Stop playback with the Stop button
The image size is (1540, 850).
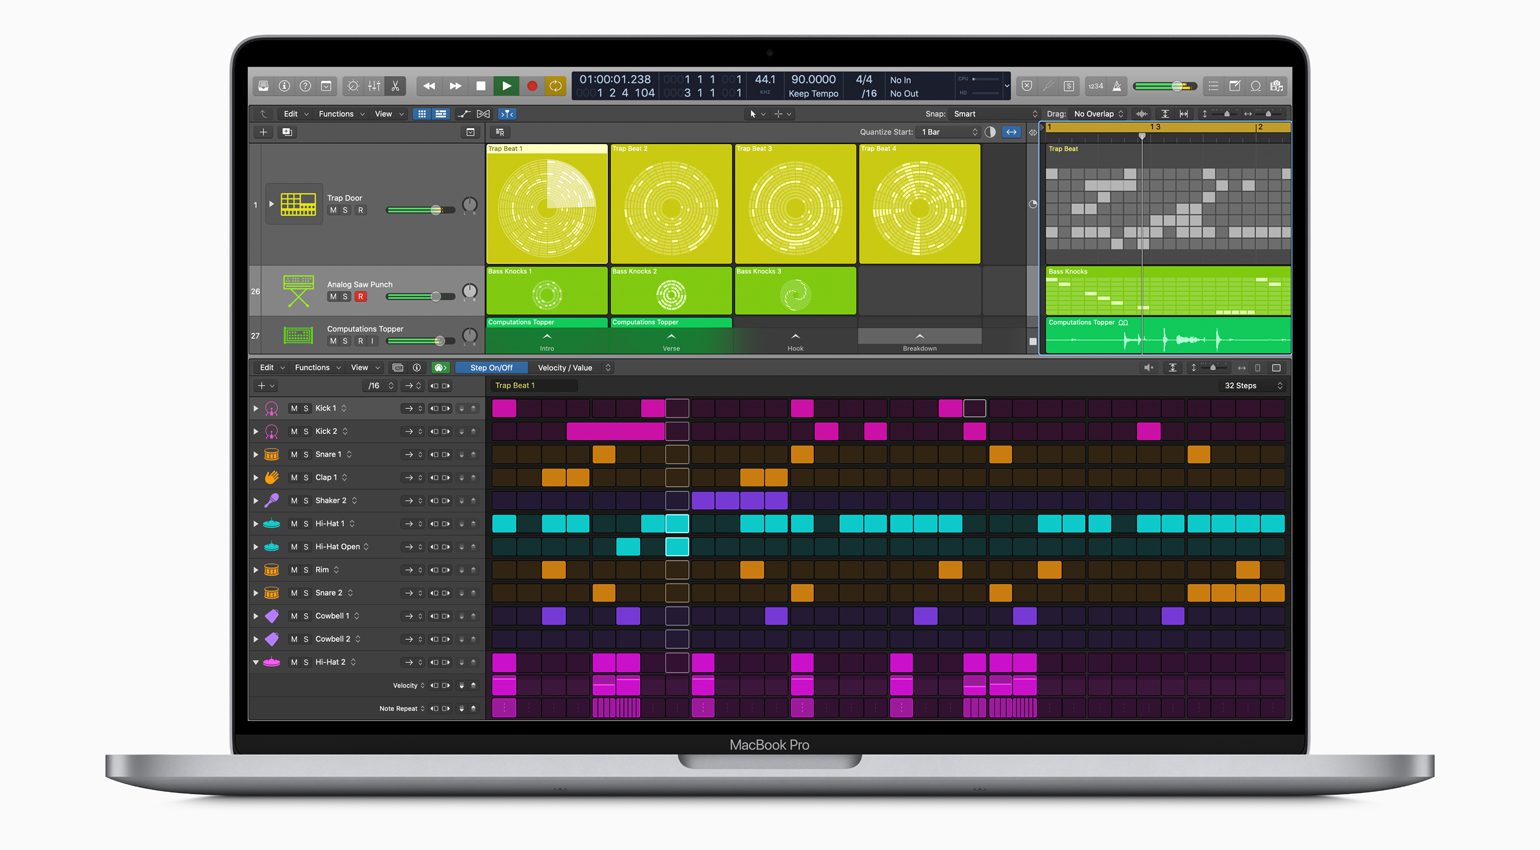(x=481, y=86)
